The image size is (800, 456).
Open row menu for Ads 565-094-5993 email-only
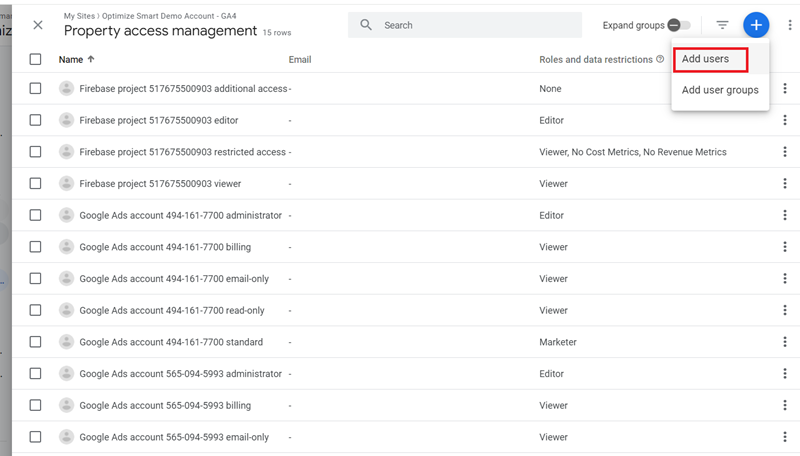click(785, 437)
